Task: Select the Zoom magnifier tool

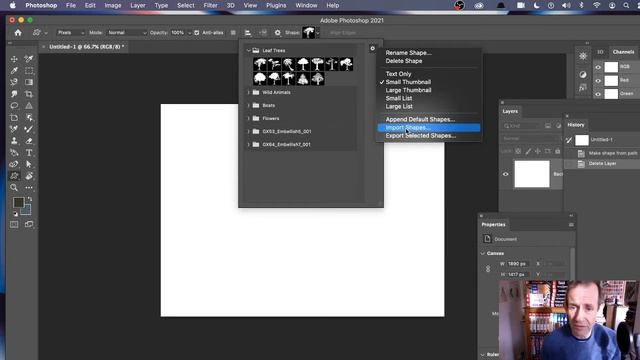Action: (x=14, y=188)
